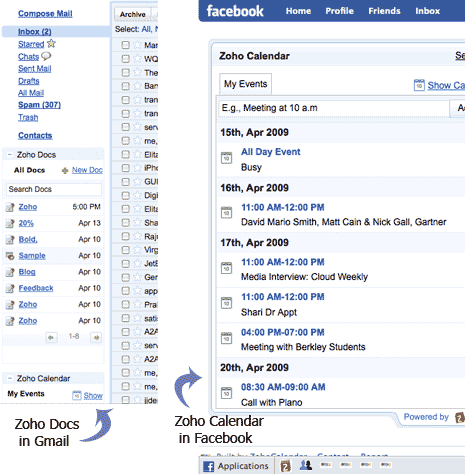Open the All Mail folder
Image resolution: width=465 pixels, height=474 pixels.
point(31,93)
